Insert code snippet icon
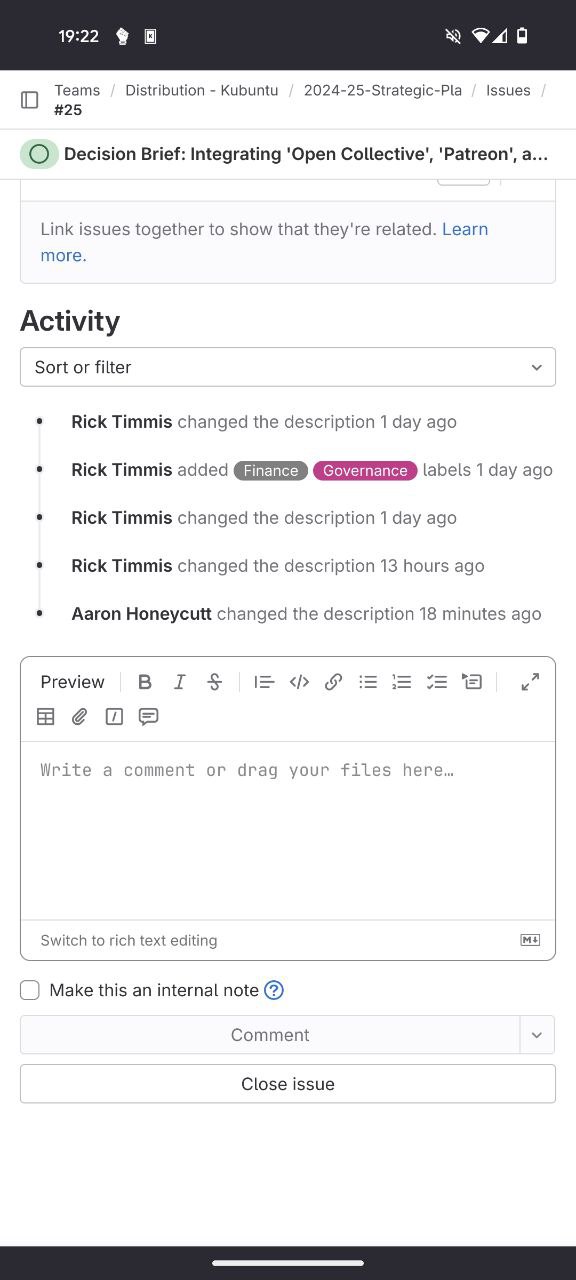The image size is (576, 1280). pos(299,682)
